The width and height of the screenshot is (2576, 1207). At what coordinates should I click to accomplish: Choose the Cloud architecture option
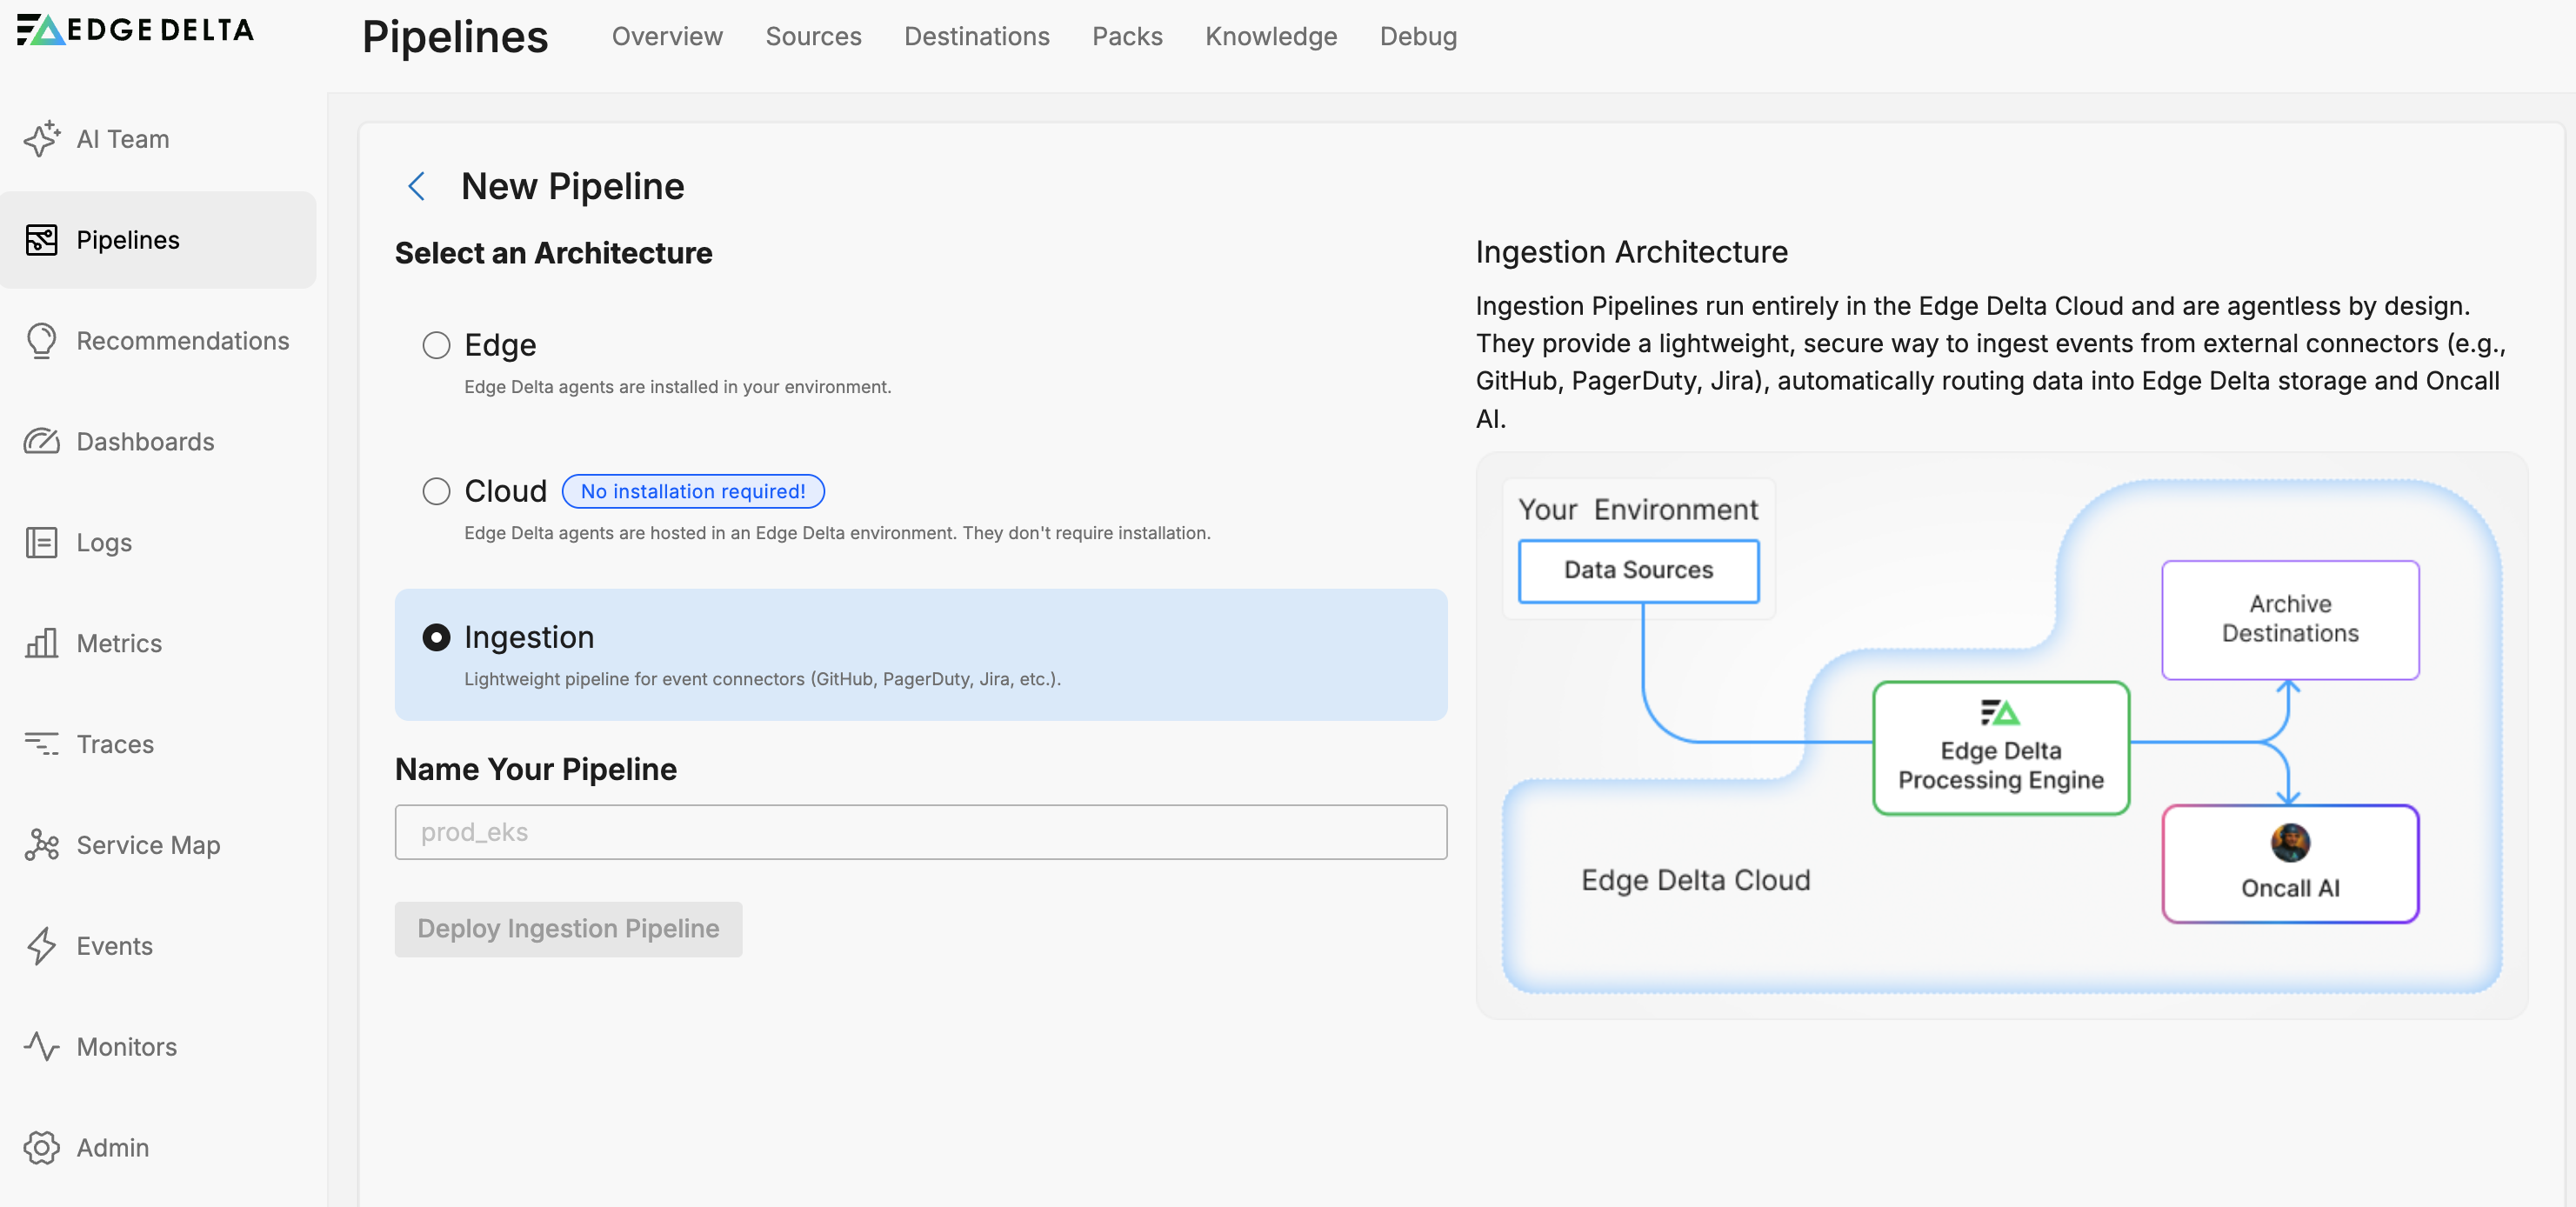point(436,491)
